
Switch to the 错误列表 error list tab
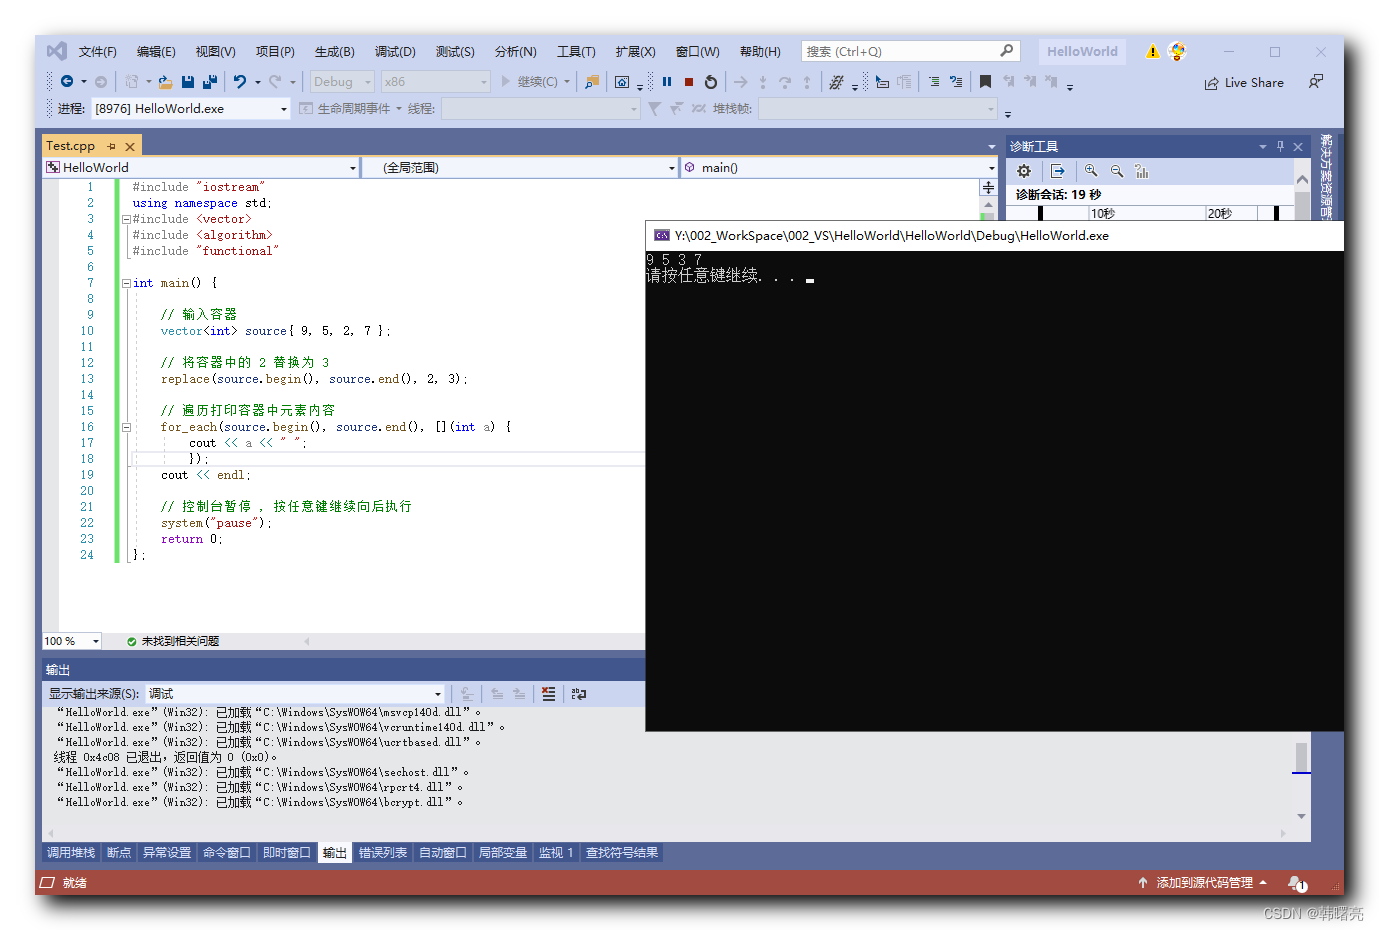[383, 853]
